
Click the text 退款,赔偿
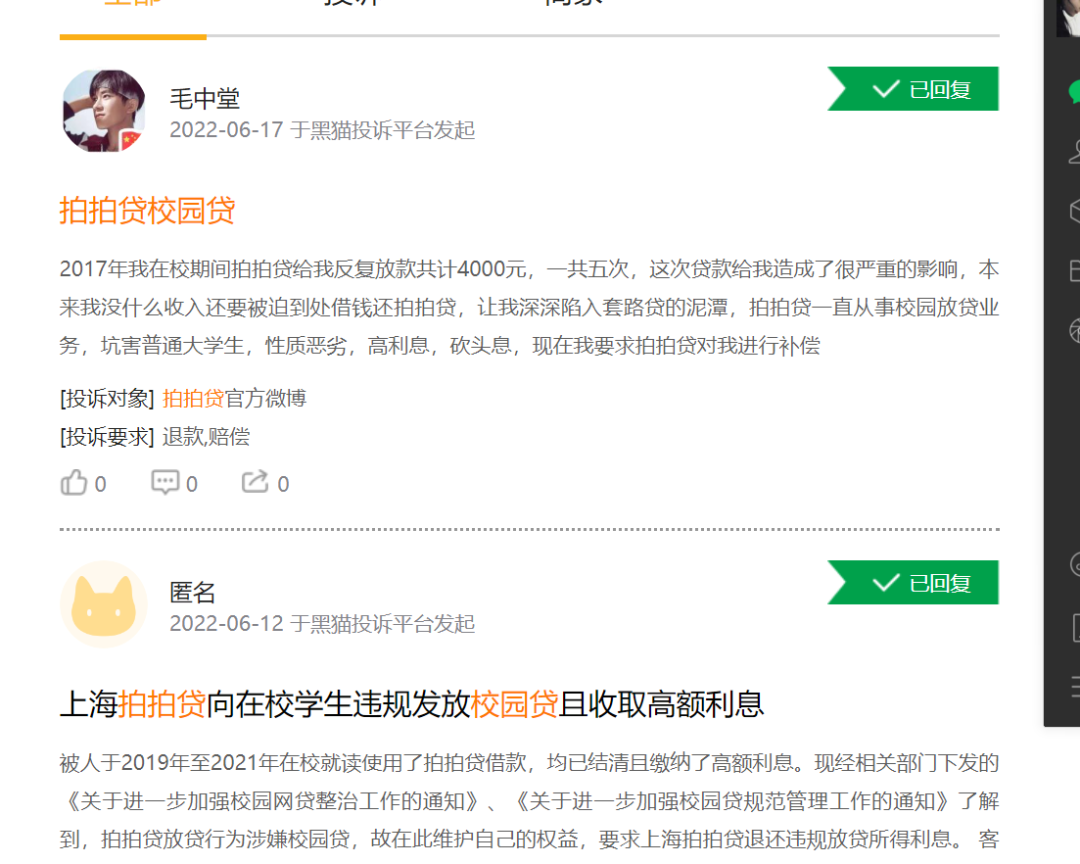tap(206, 437)
